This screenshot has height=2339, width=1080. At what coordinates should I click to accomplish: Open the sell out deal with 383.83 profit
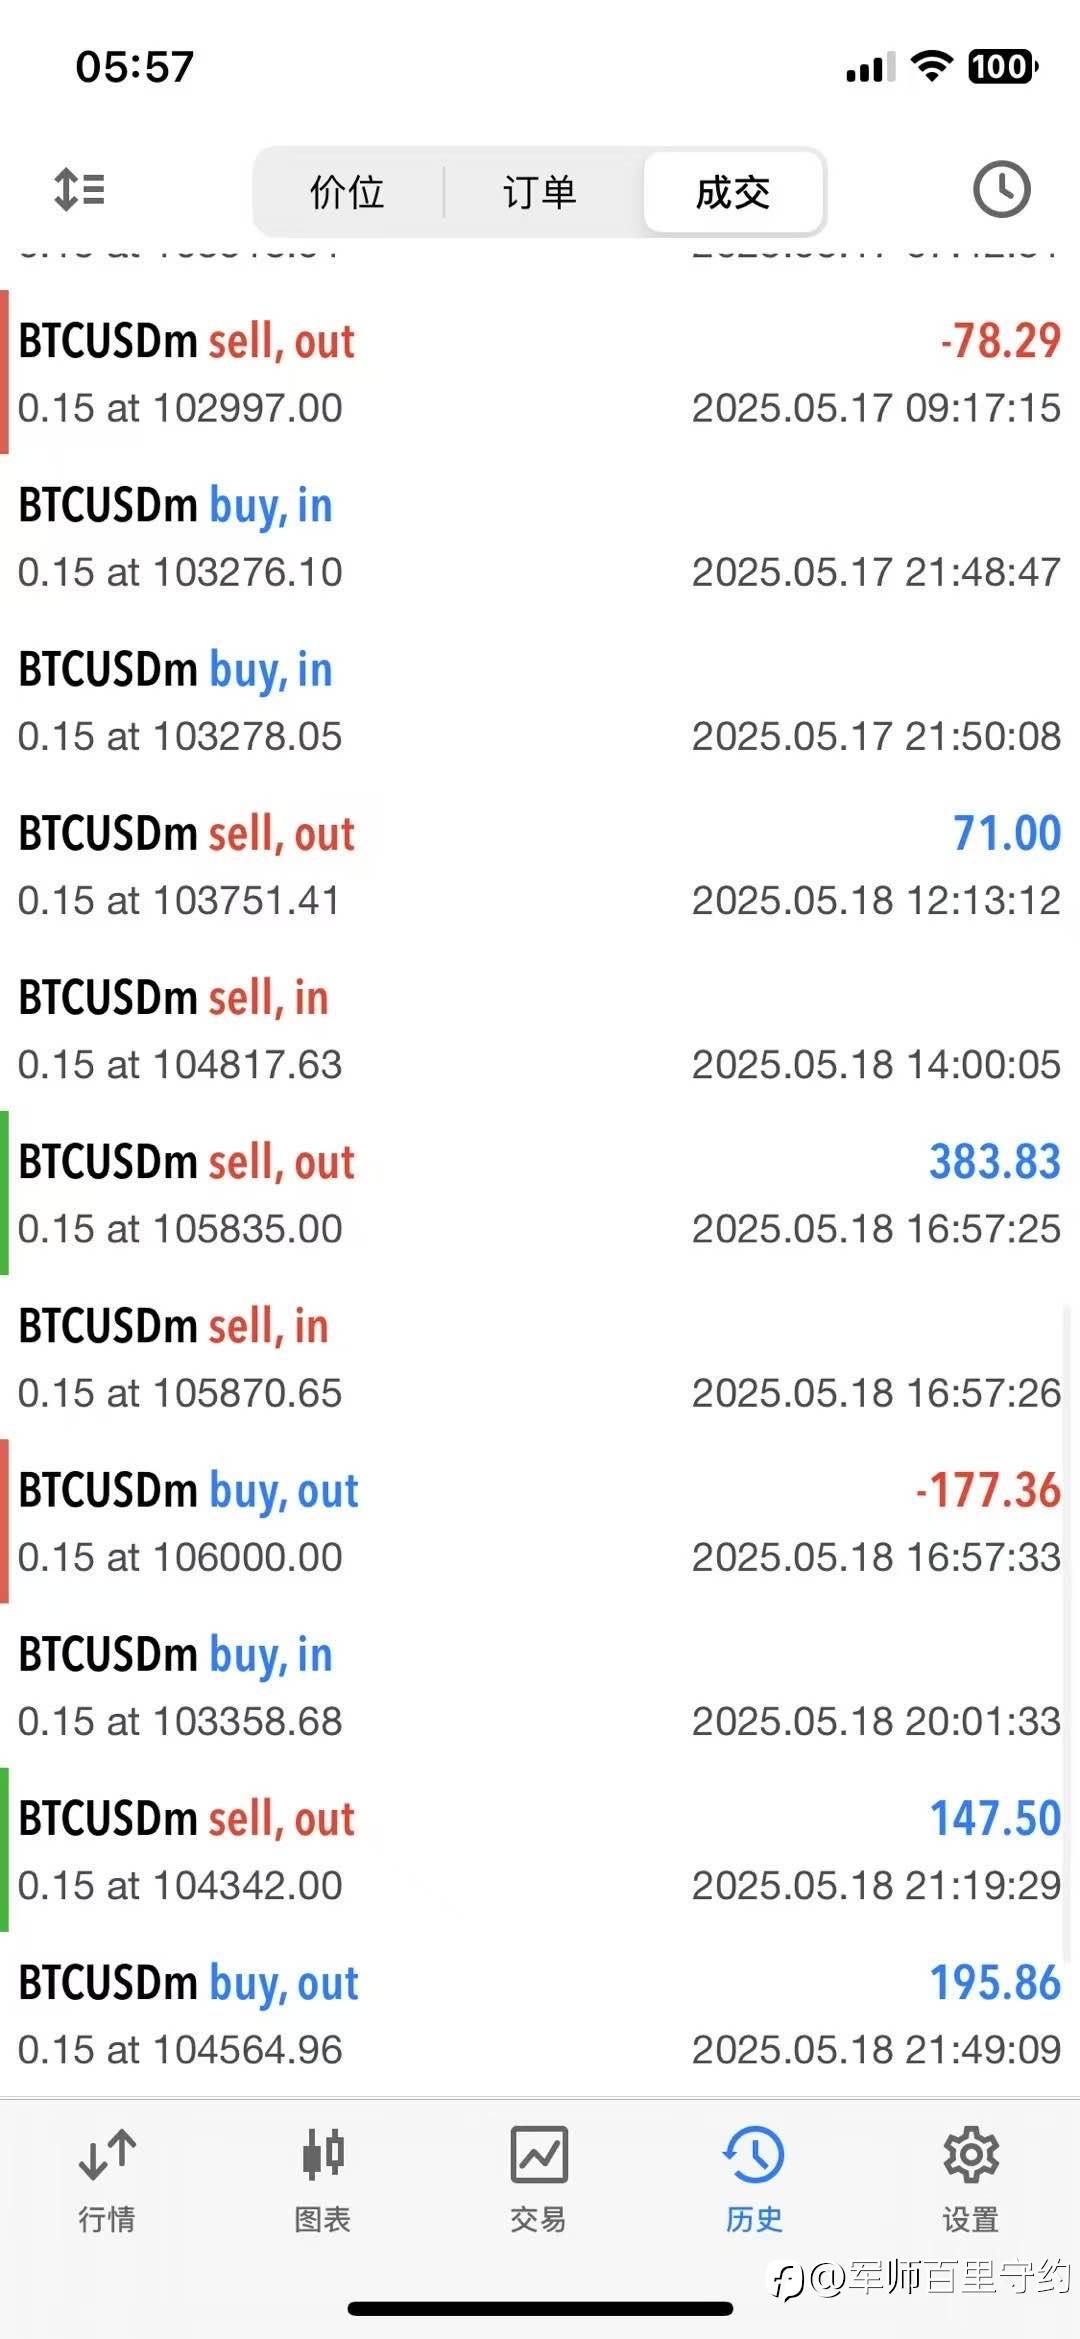point(540,1193)
